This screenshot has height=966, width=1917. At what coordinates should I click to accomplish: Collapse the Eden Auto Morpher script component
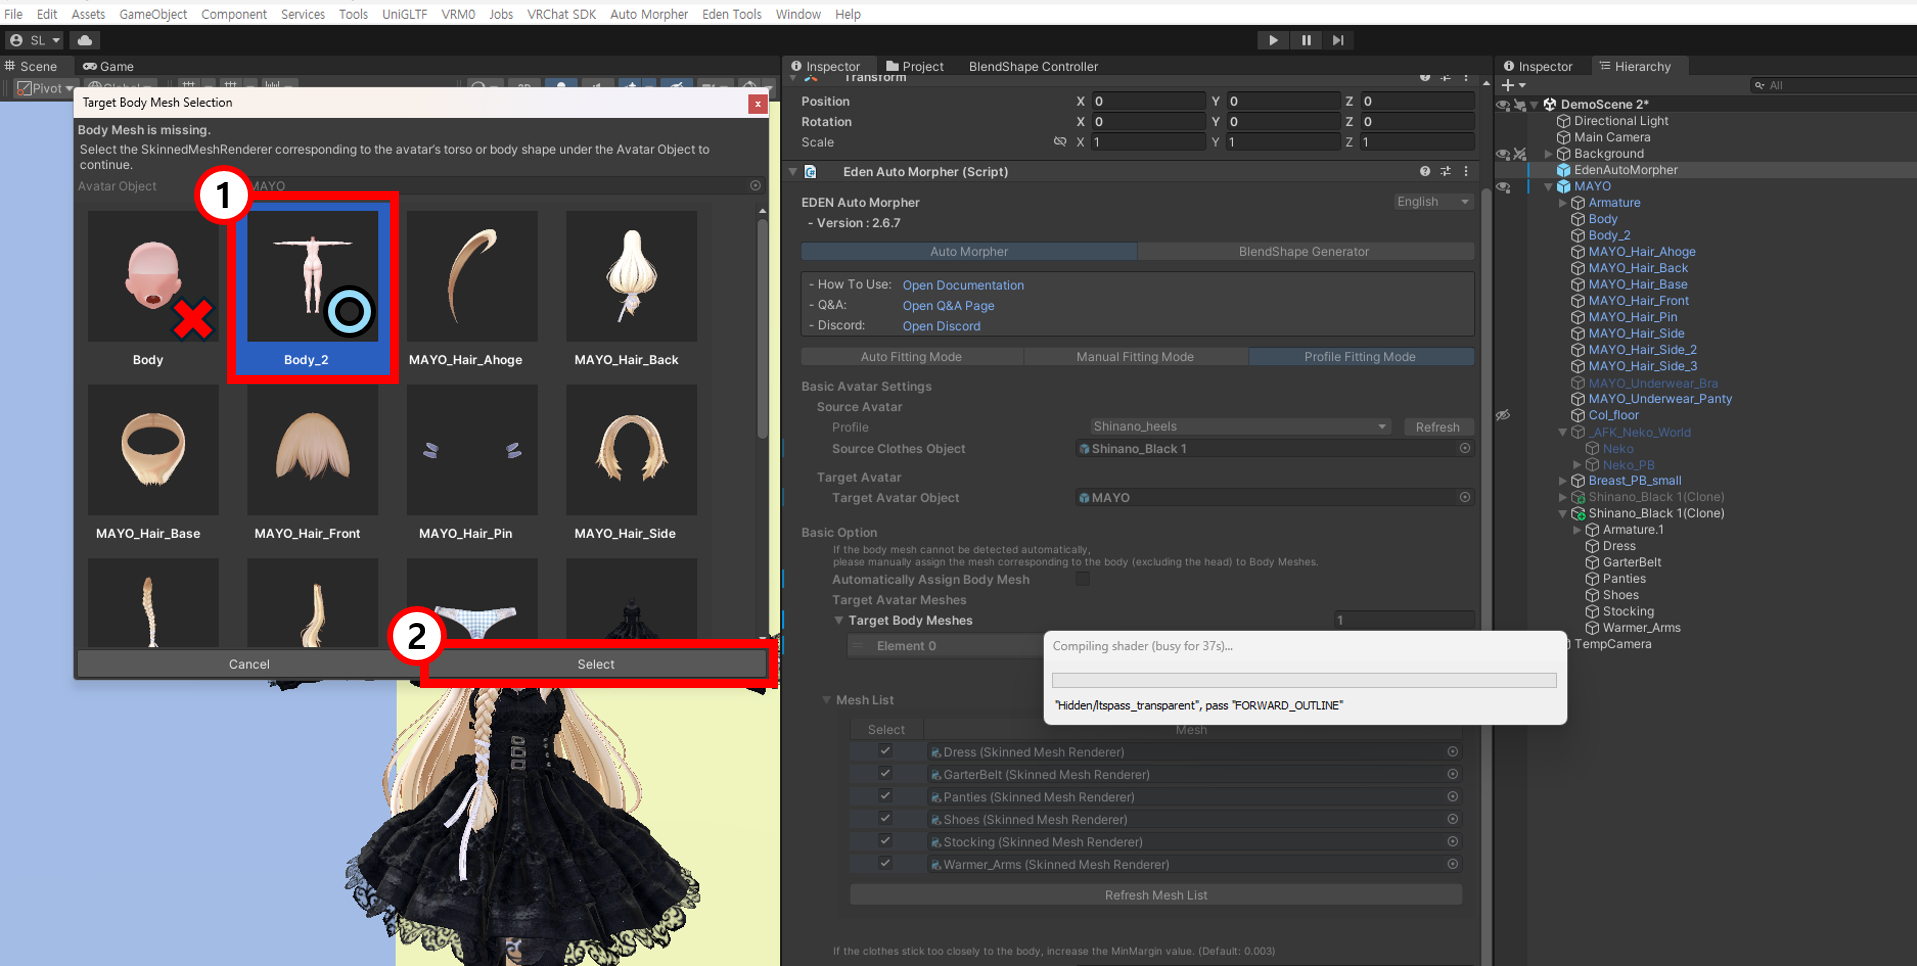[x=793, y=172]
